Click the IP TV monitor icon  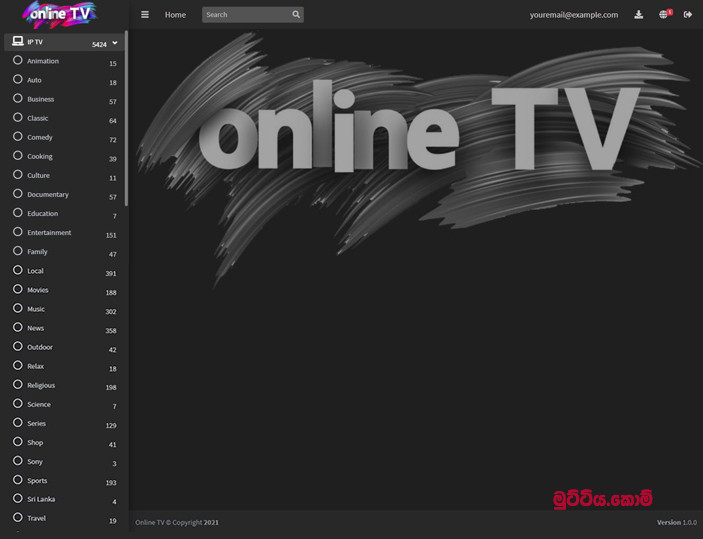pyautogui.click(x=18, y=41)
